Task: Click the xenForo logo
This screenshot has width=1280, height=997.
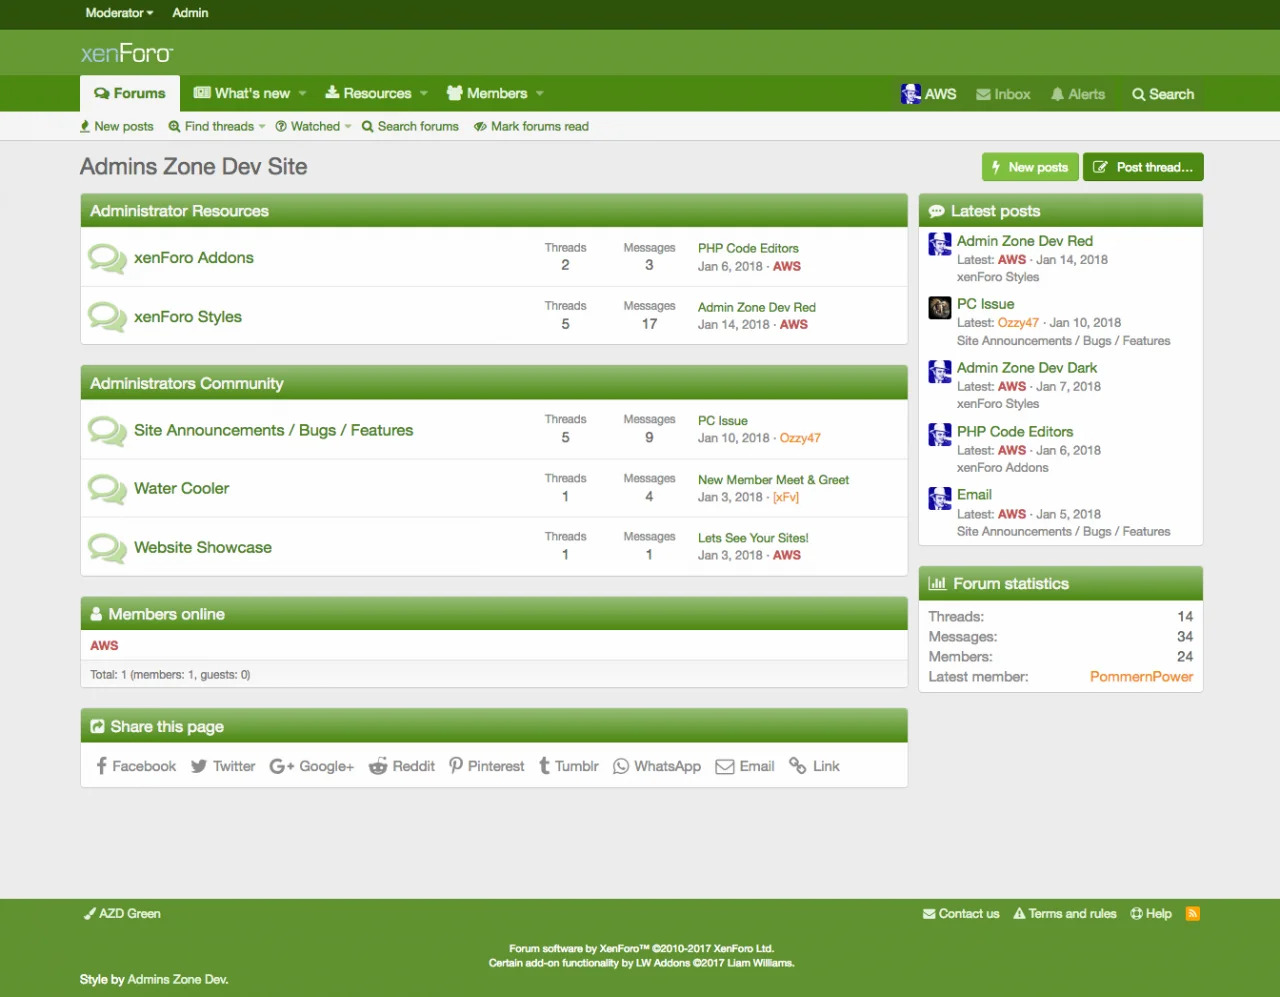Action: pyautogui.click(x=127, y=53)
